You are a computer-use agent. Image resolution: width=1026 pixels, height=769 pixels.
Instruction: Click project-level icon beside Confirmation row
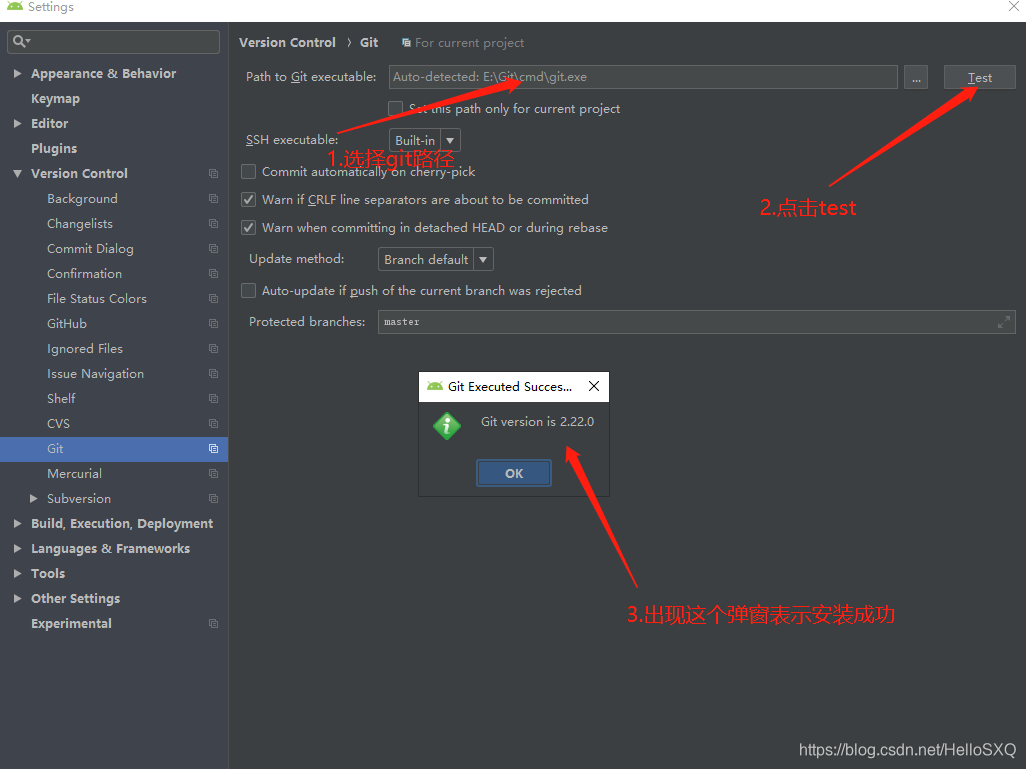[213, 274]
